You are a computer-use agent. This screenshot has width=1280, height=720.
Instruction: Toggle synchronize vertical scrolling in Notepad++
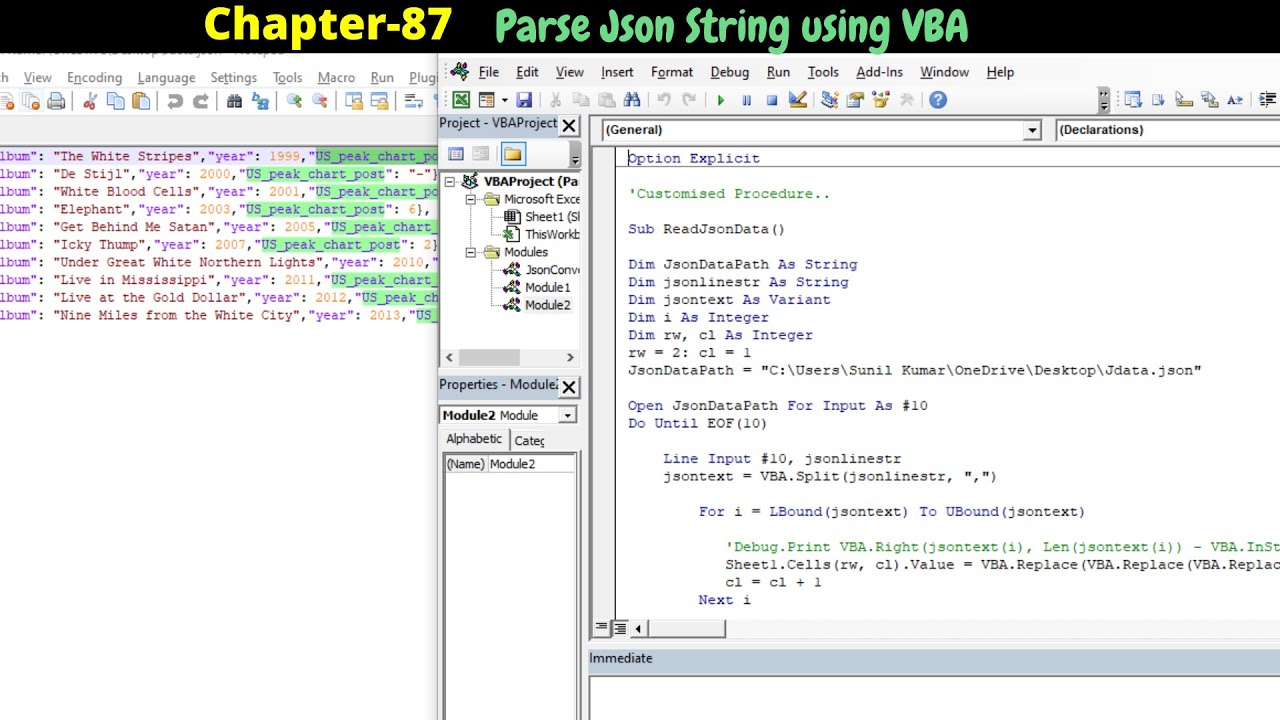354,101
